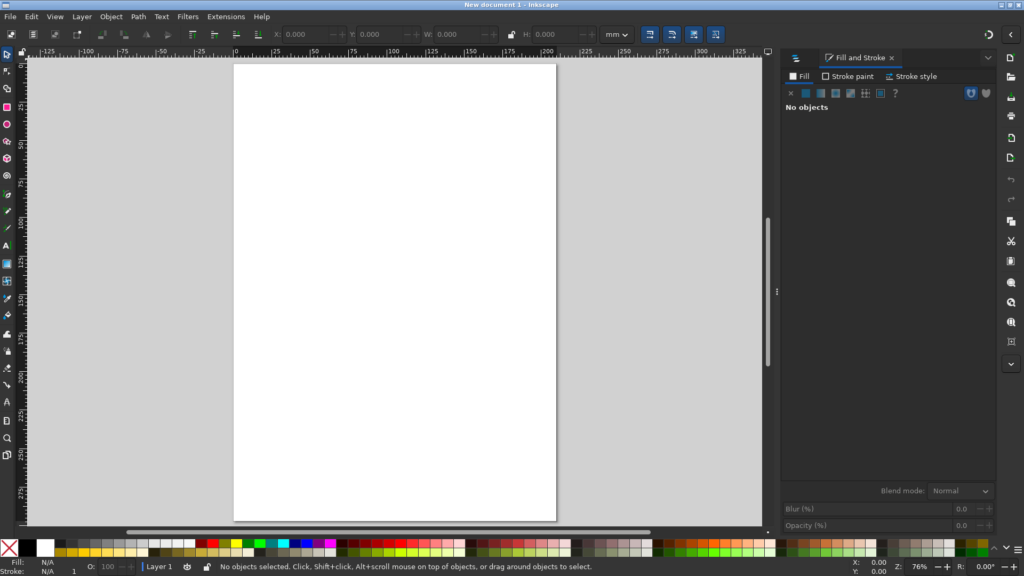Collapse the side toolbar with arrow button
This screenshot has width=1024, height=576.
click(x=1011, y=35)
